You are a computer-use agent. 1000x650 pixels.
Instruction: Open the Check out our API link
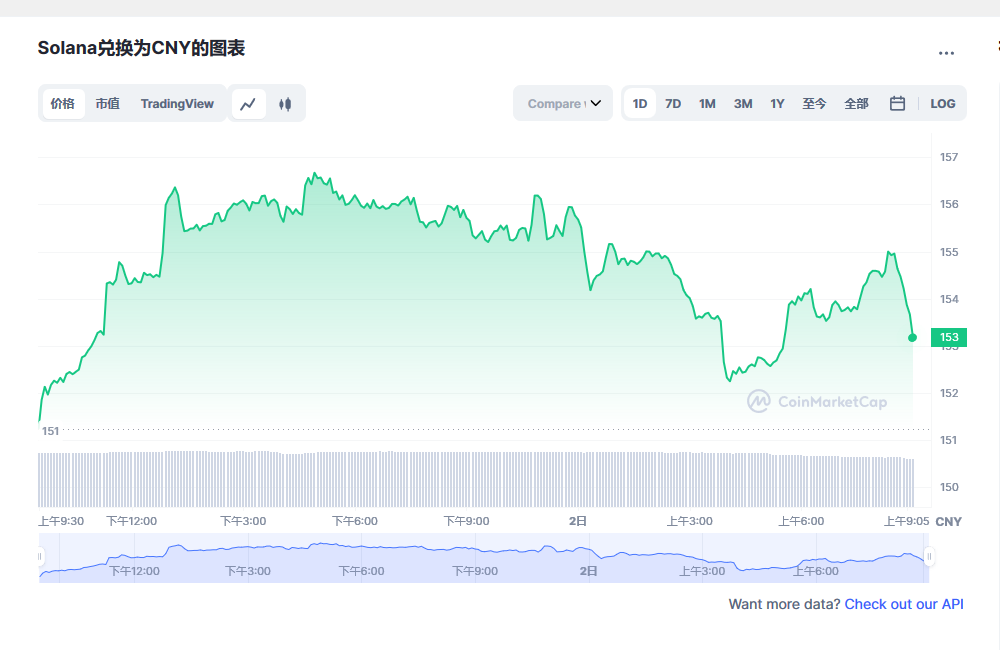click(x=904, y=604)
